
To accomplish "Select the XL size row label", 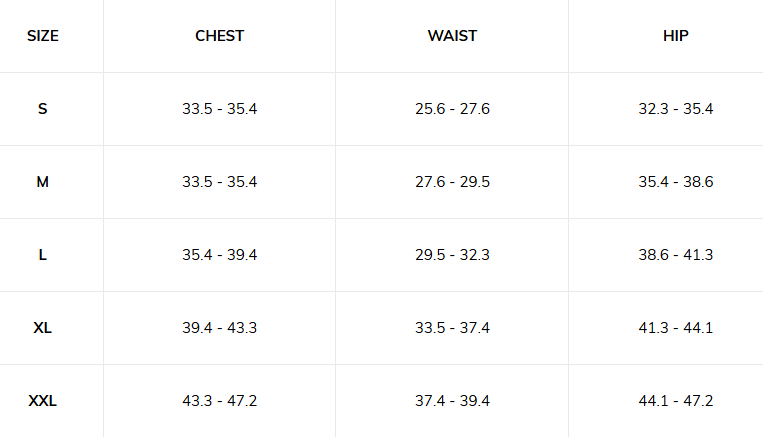I will 42,328.
